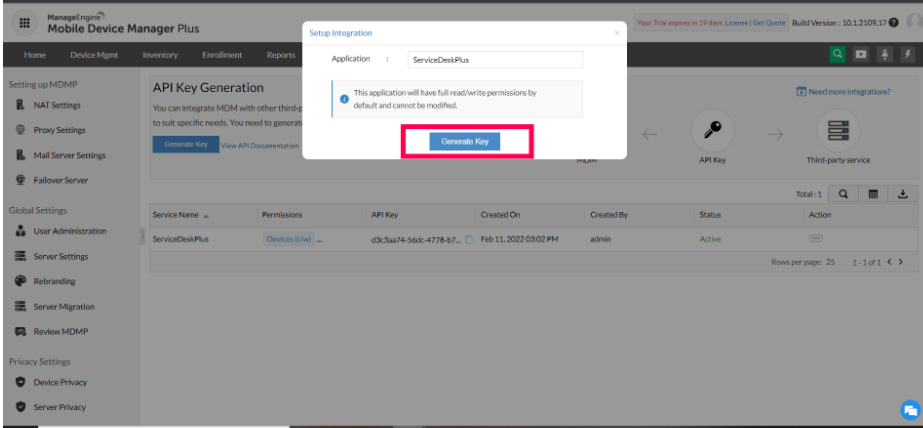This screenshot has height=428, width=923.
Task: Click Generate Key button on background page
Action: click(x=185, y=144)
